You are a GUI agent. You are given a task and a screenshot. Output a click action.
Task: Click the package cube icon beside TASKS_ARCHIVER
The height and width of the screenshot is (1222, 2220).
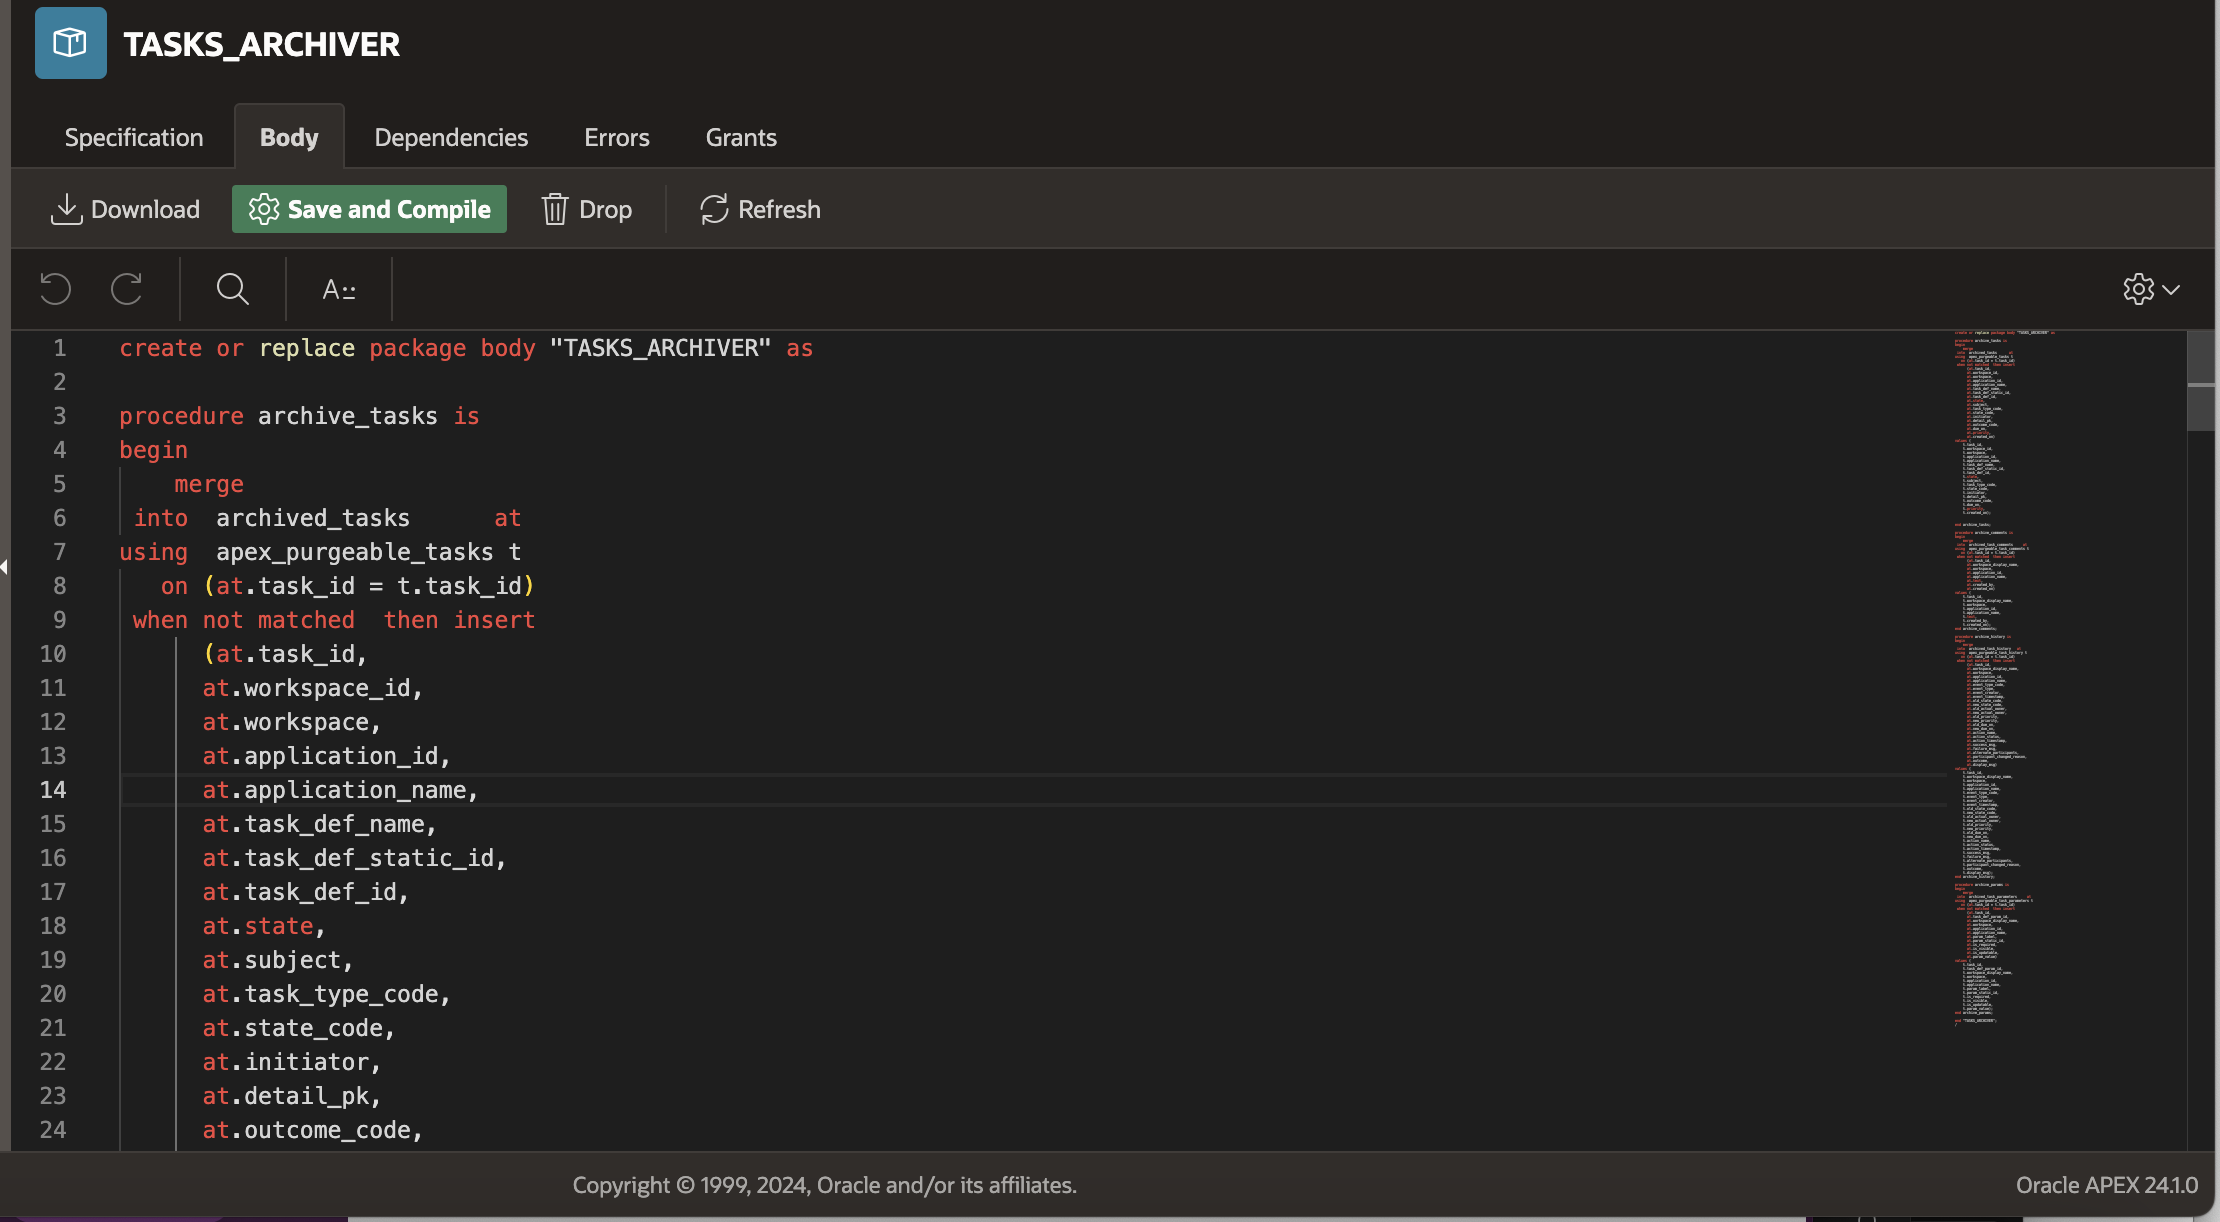pos(70,43)
